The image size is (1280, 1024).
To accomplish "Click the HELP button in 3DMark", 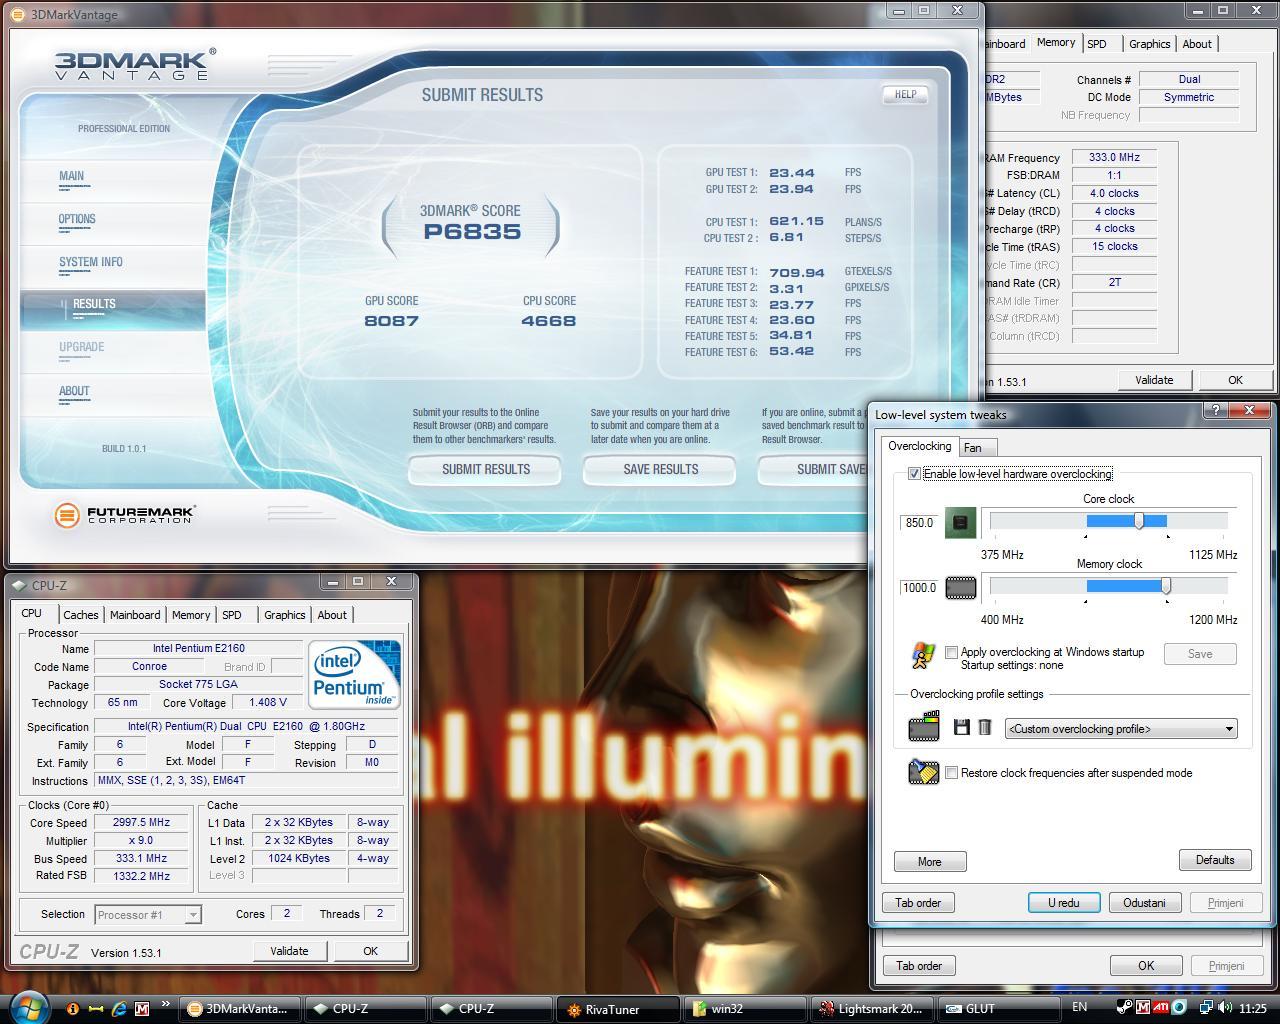I will click(905, 94).
